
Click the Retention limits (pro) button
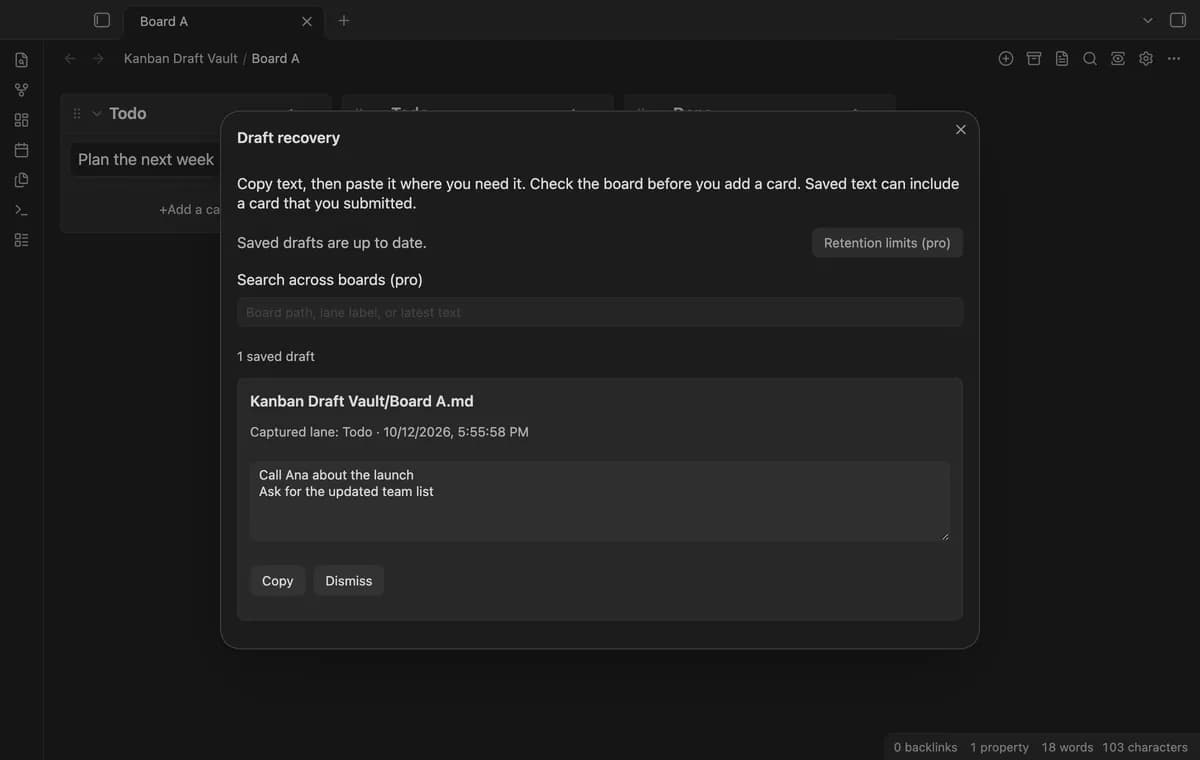(x=887, y=243)
